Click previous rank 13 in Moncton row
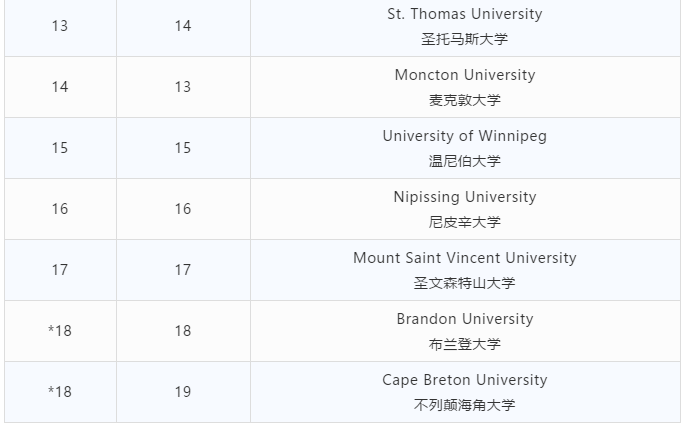The image size is (686, 429). tap(183, 87)
